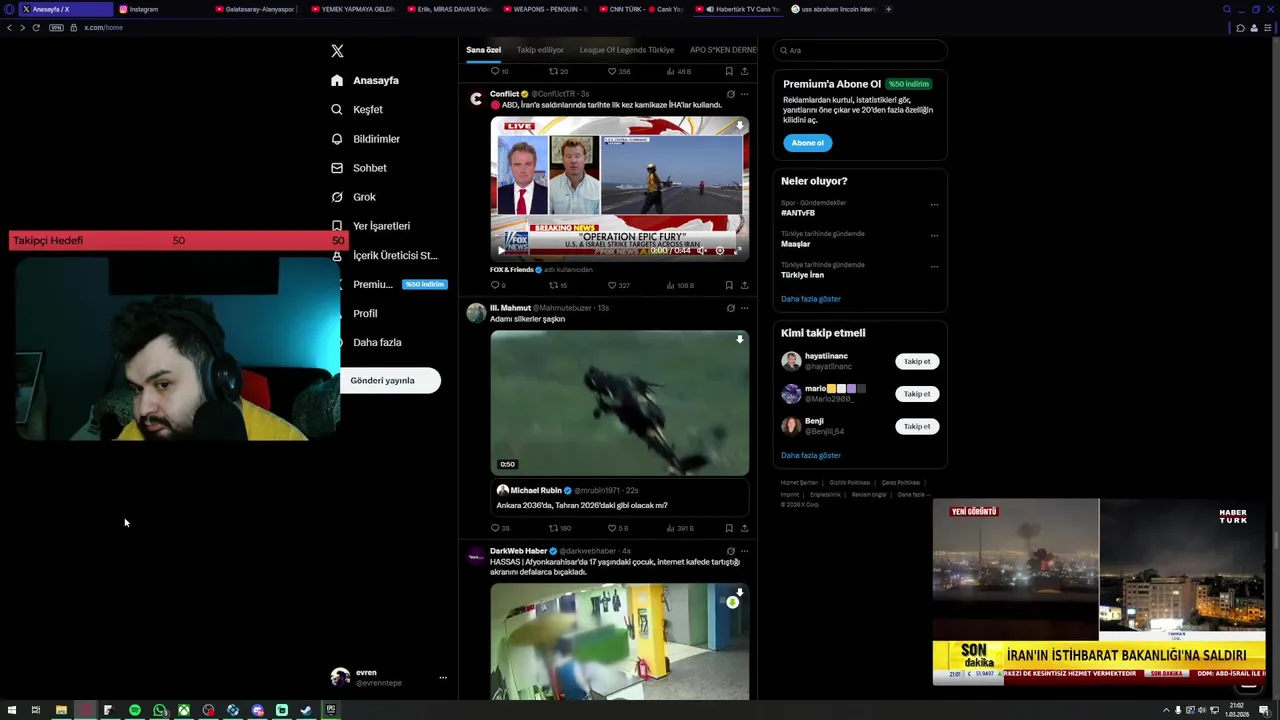The width and height of the screenshot is (1280, 720).
Task: Click the Ara search field
Action: pos(860,50)
